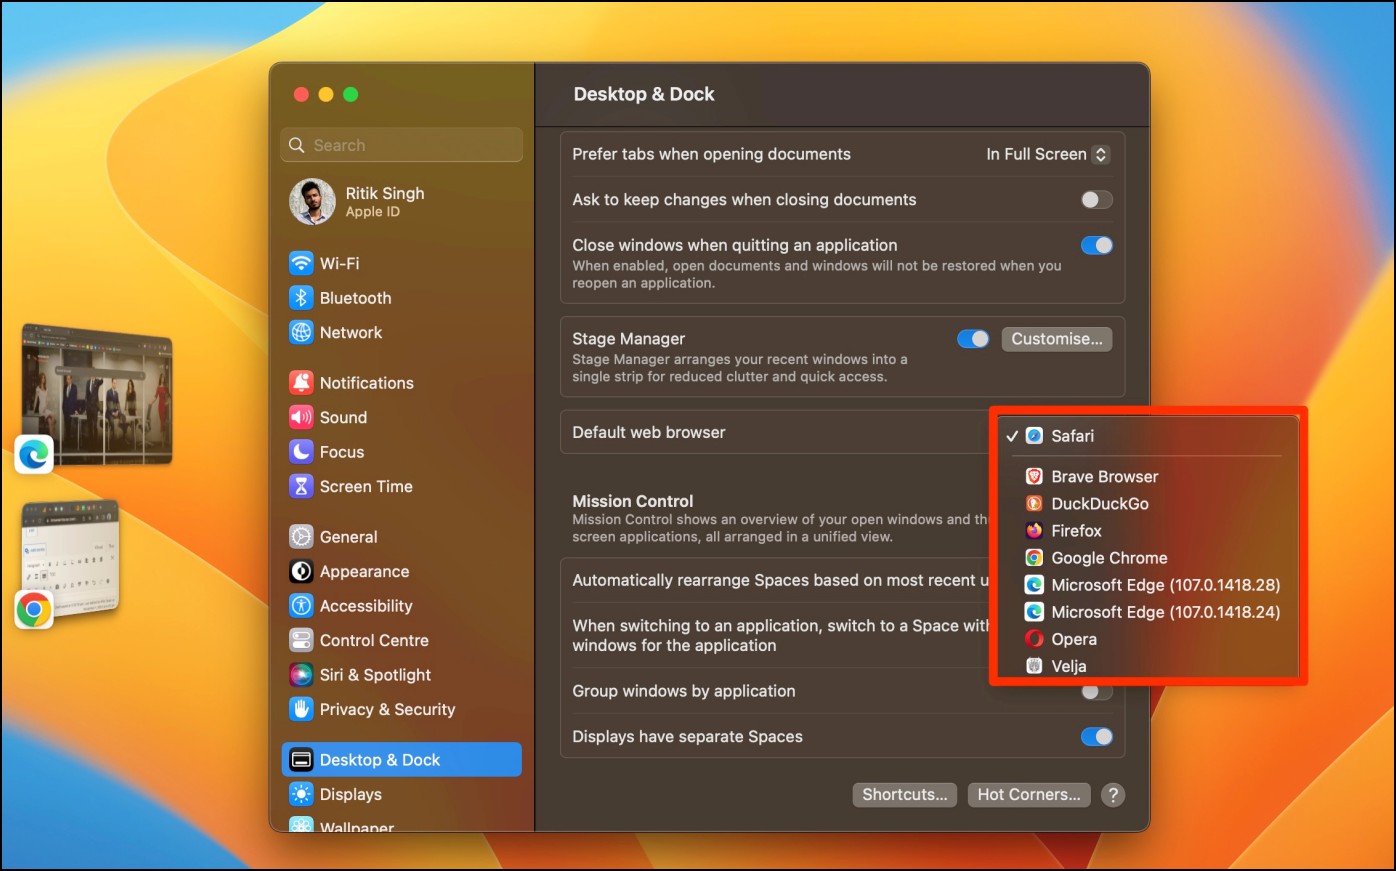Image resolution: width=1396 pixels, height=871 pixels.
Task: Click the Desktop & Dock sidebar icon
Action: point(301,760)
